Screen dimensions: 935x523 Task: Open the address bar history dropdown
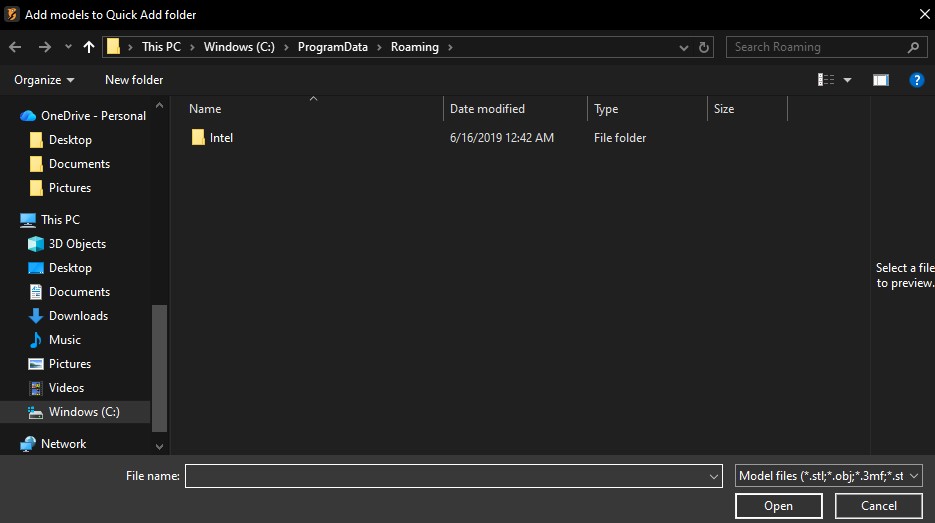coord(683,47)
